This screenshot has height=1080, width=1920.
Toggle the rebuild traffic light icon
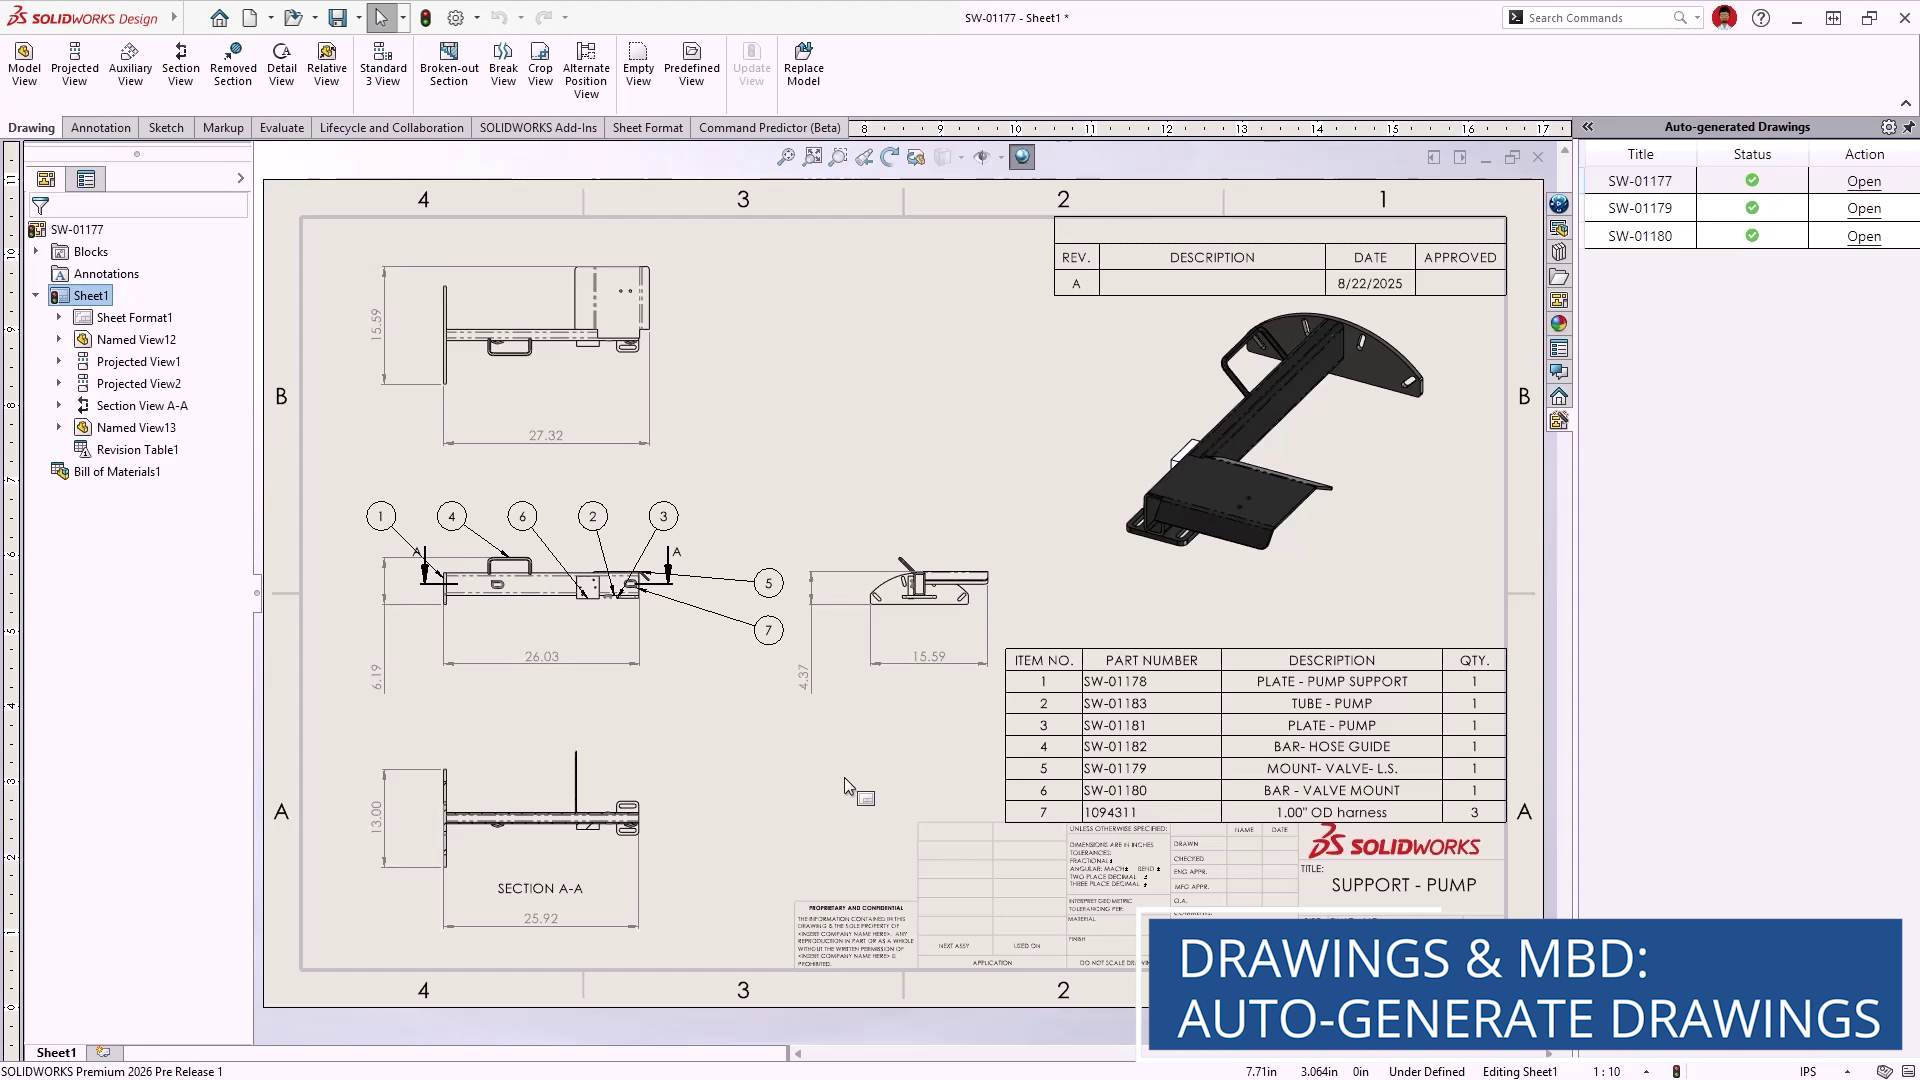425,18
